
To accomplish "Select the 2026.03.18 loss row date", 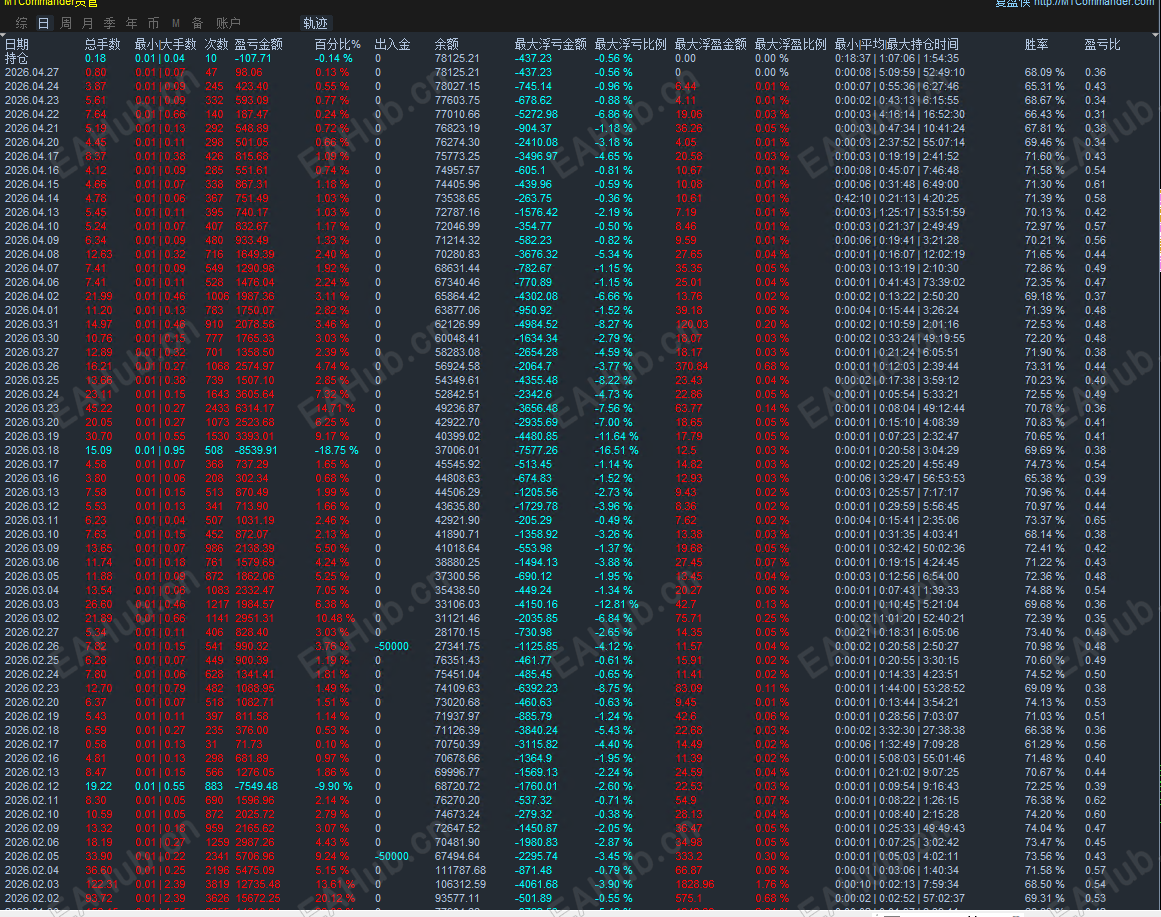I will pos(32,450).
